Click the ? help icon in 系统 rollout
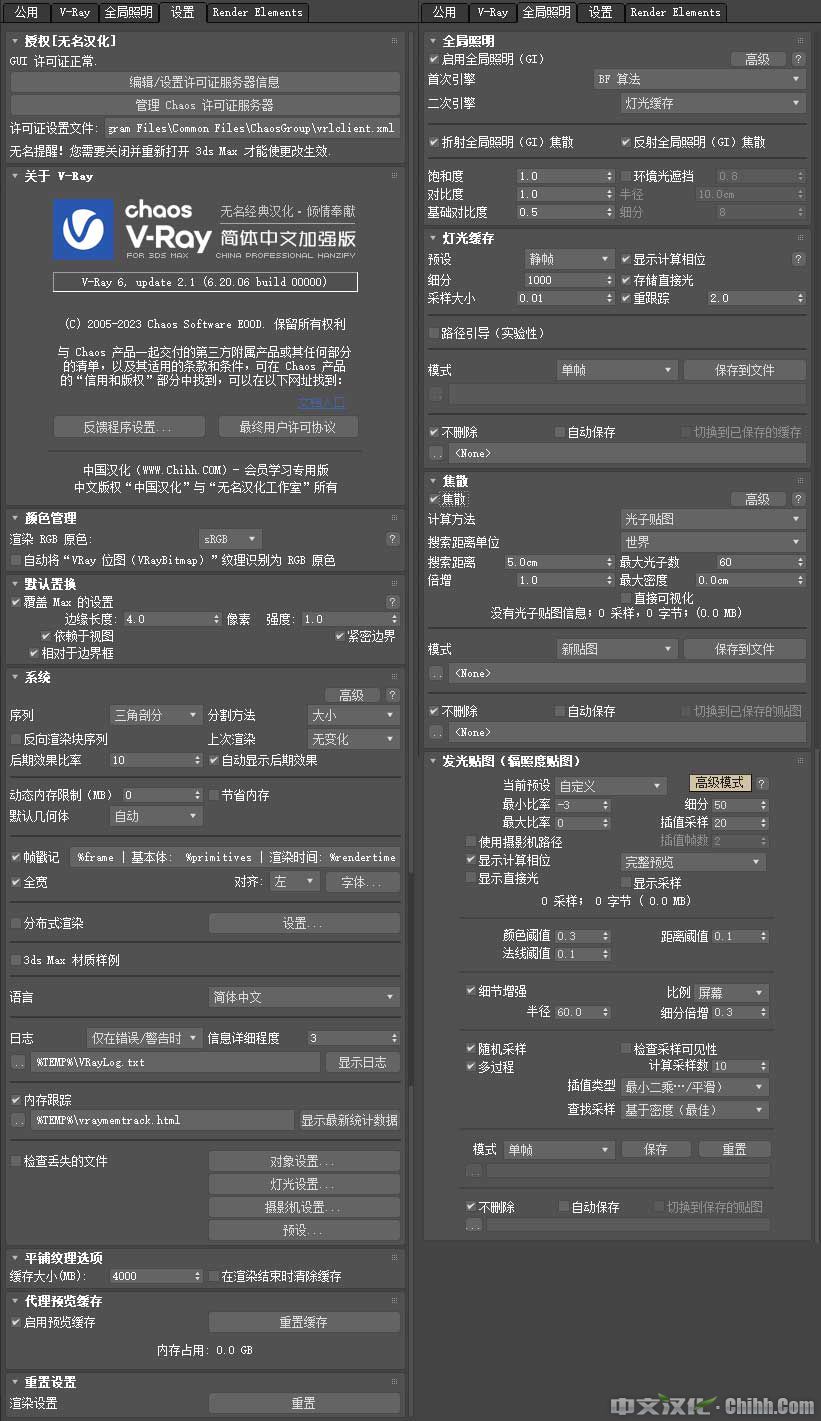 [x=393, y=695]
